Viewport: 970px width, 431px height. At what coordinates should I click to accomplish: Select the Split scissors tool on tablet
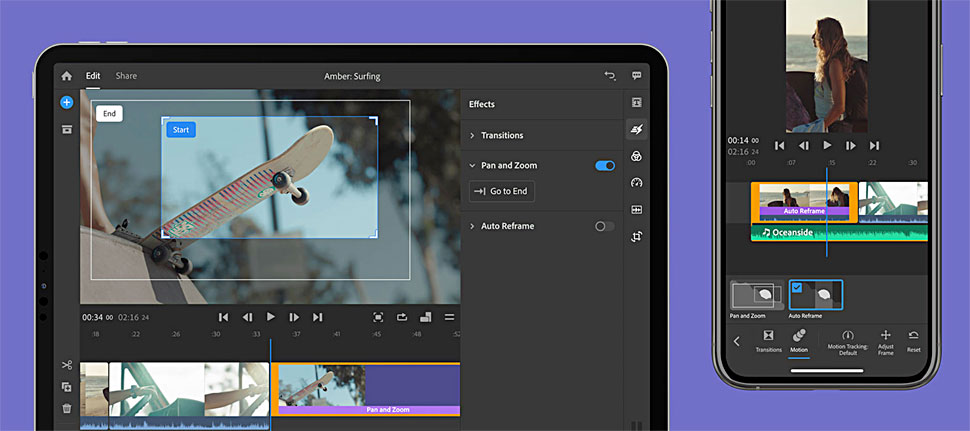pos(66,365)
